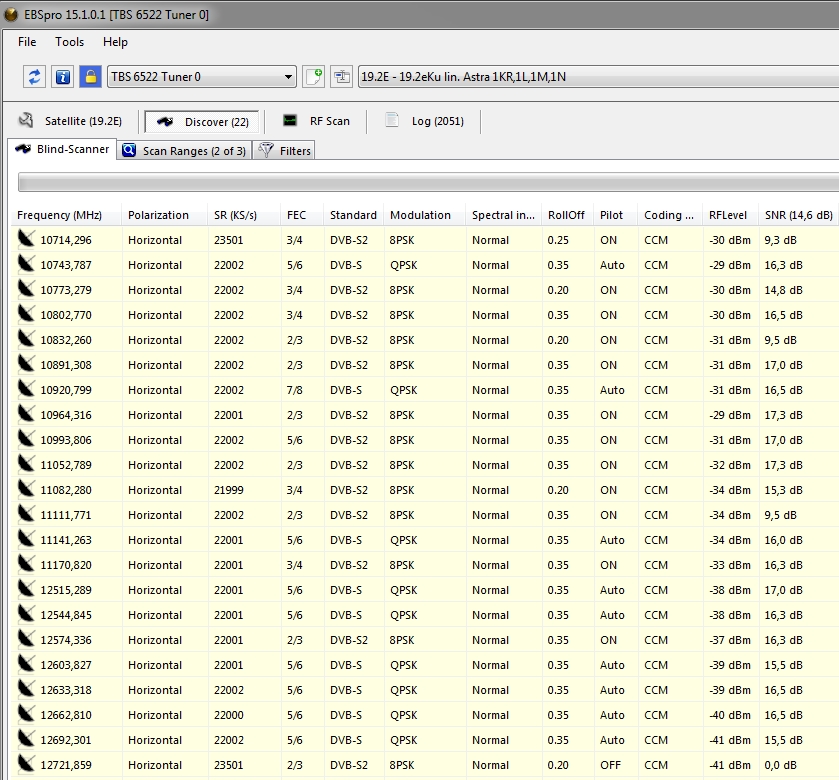Open the RF Scan view
The width and height of the screenshot is (839, 780).
pos(317,121)
